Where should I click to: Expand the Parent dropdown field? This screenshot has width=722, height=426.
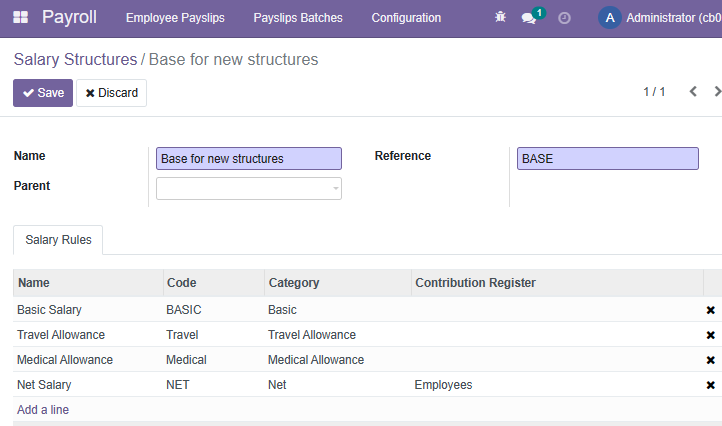tap(249, 188)
